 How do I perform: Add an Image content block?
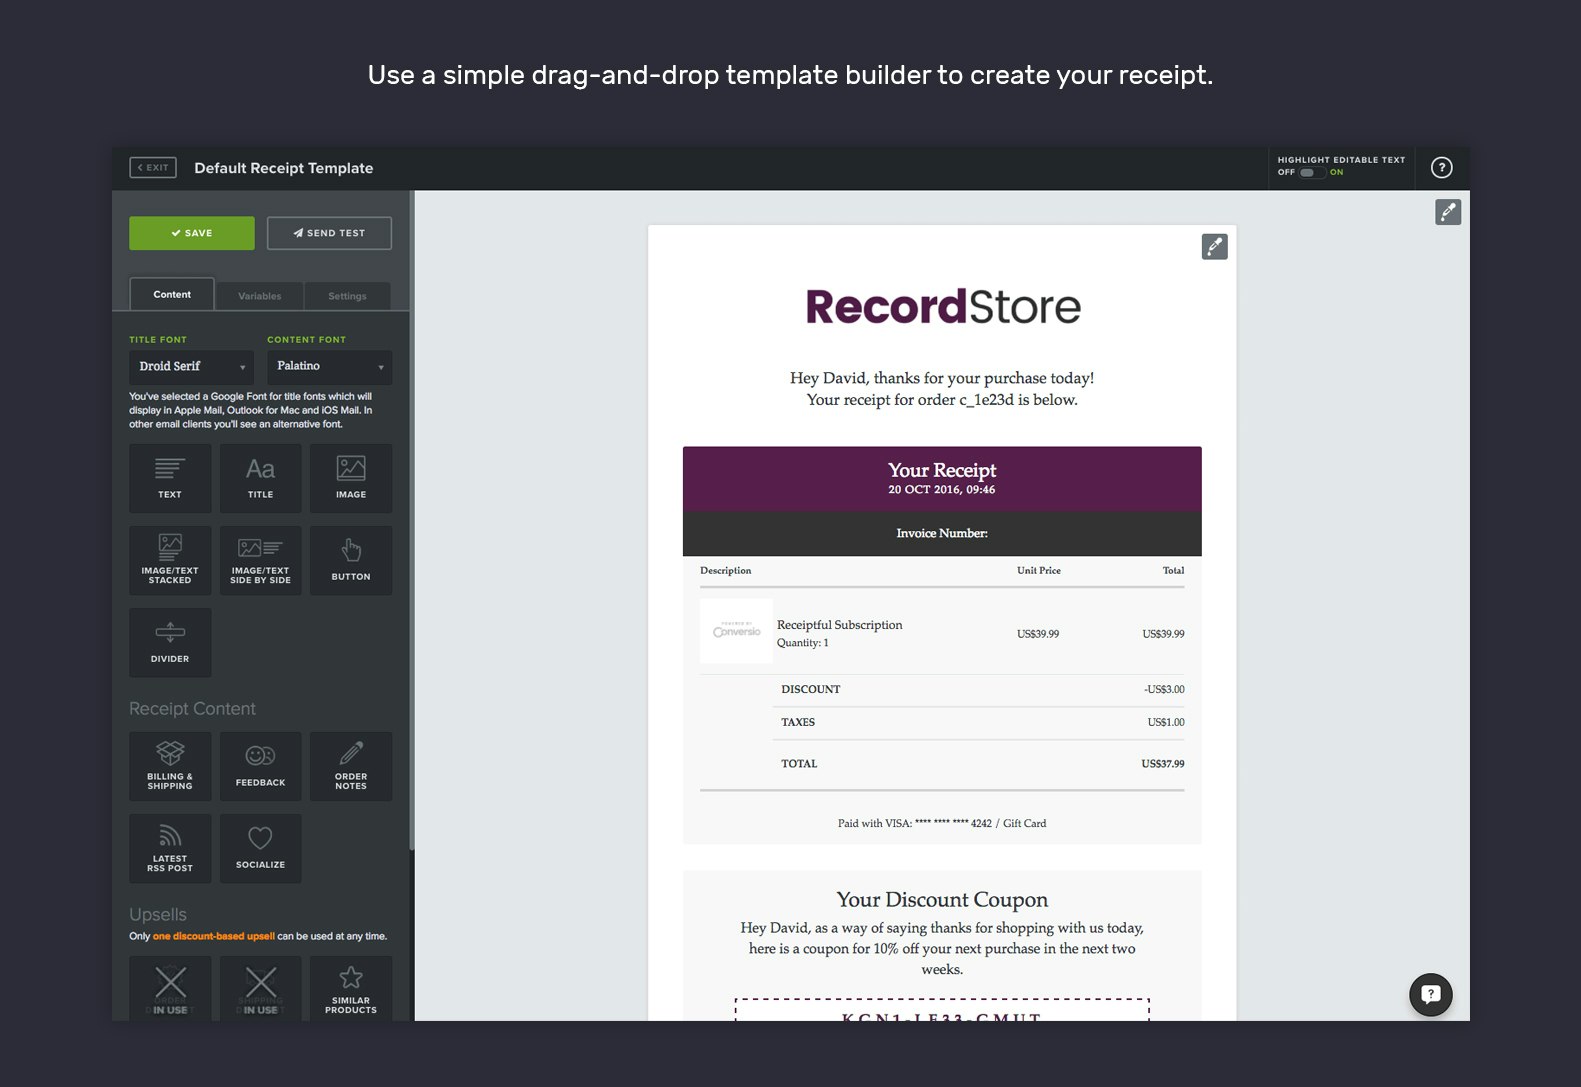[x=351, y=478]
